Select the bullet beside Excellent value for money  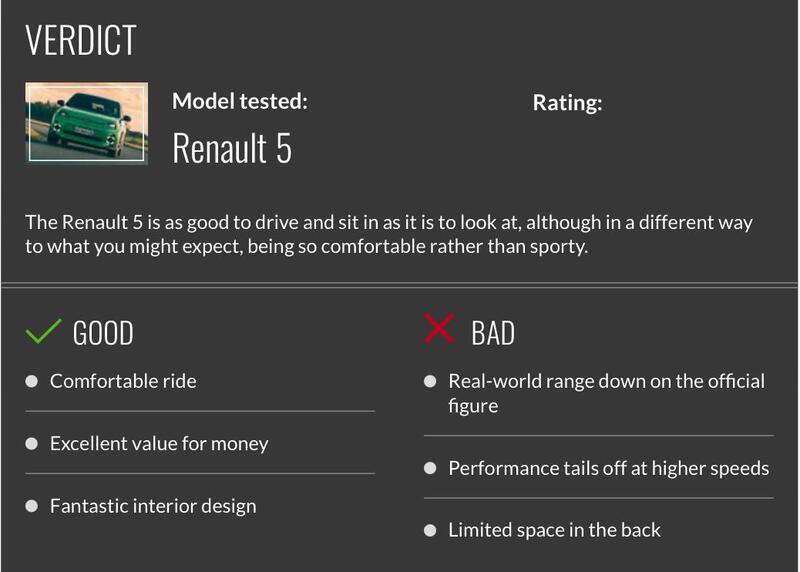32,443
